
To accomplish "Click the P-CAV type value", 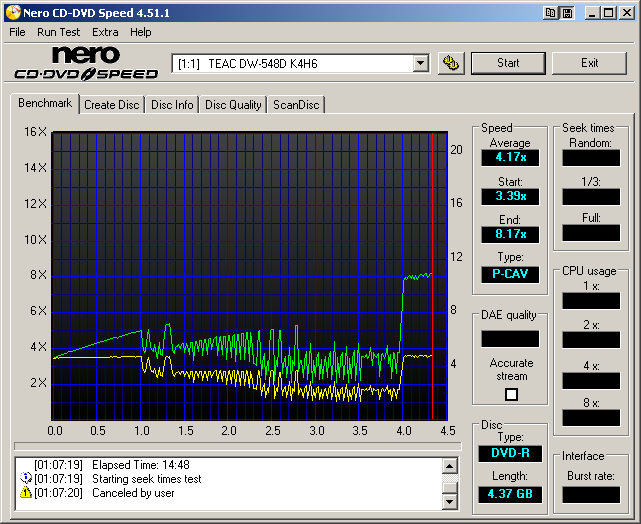I will pos(510,274).
